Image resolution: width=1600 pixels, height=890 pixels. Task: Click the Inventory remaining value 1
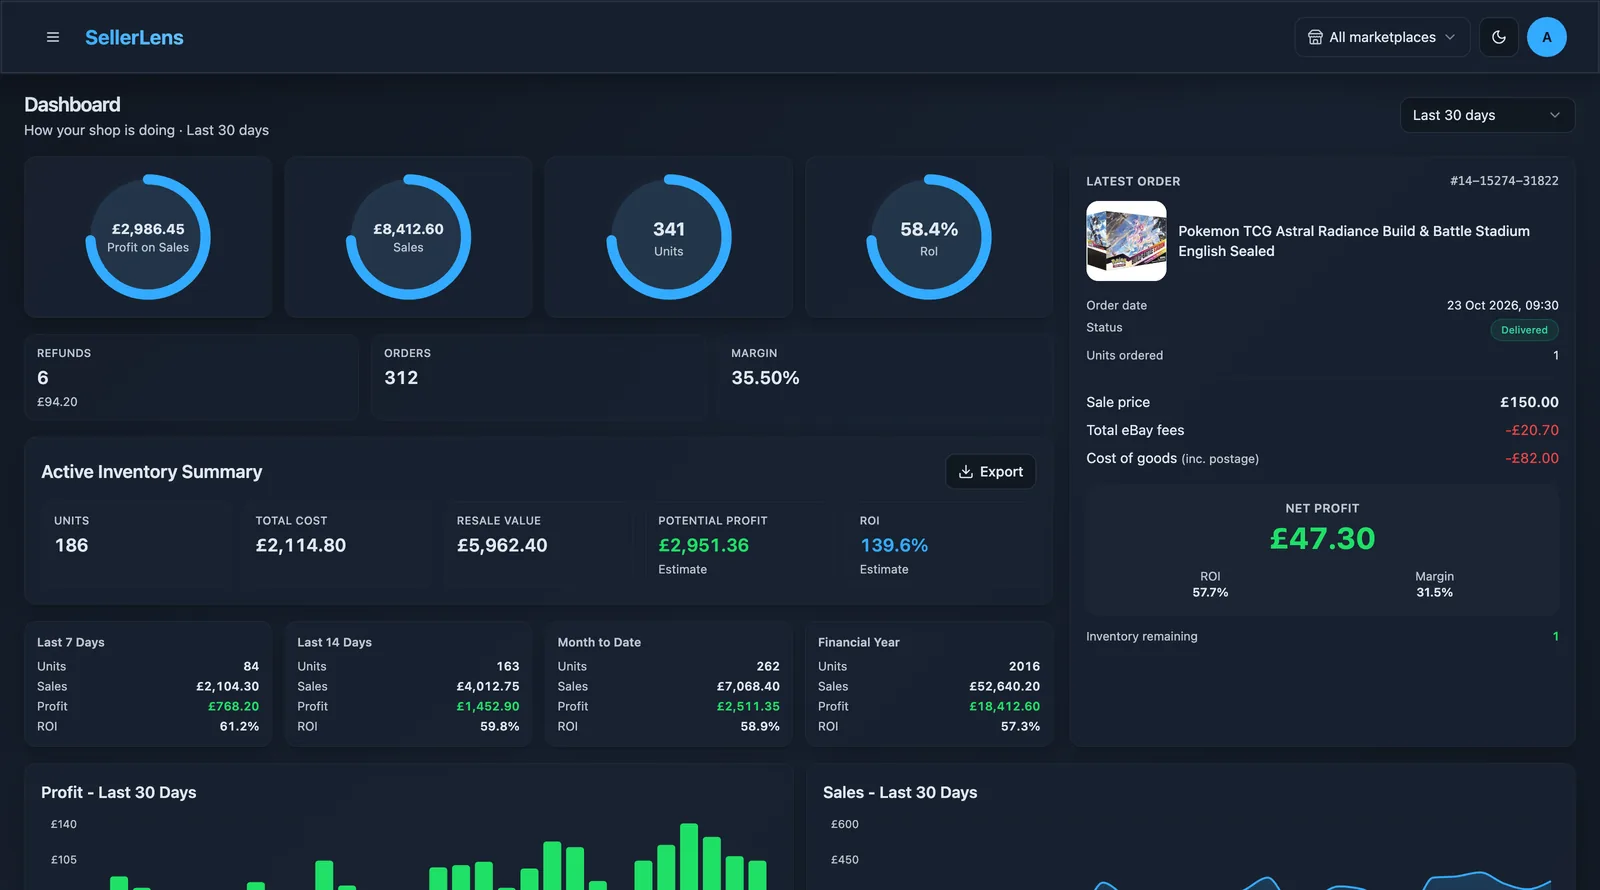(1555, 636)
